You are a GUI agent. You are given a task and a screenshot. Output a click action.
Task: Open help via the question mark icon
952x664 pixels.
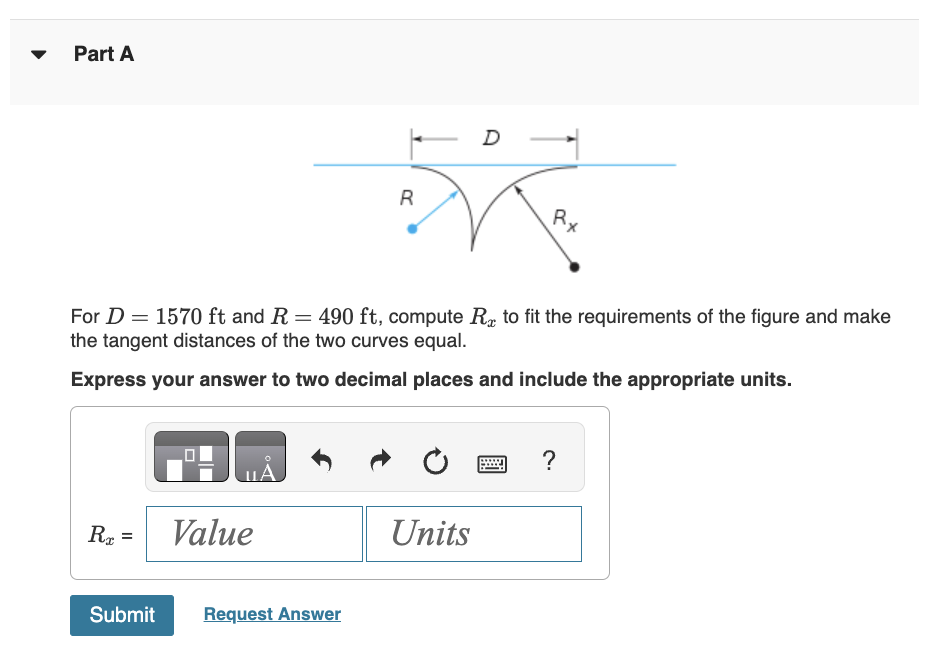click(x=548, y=456)
